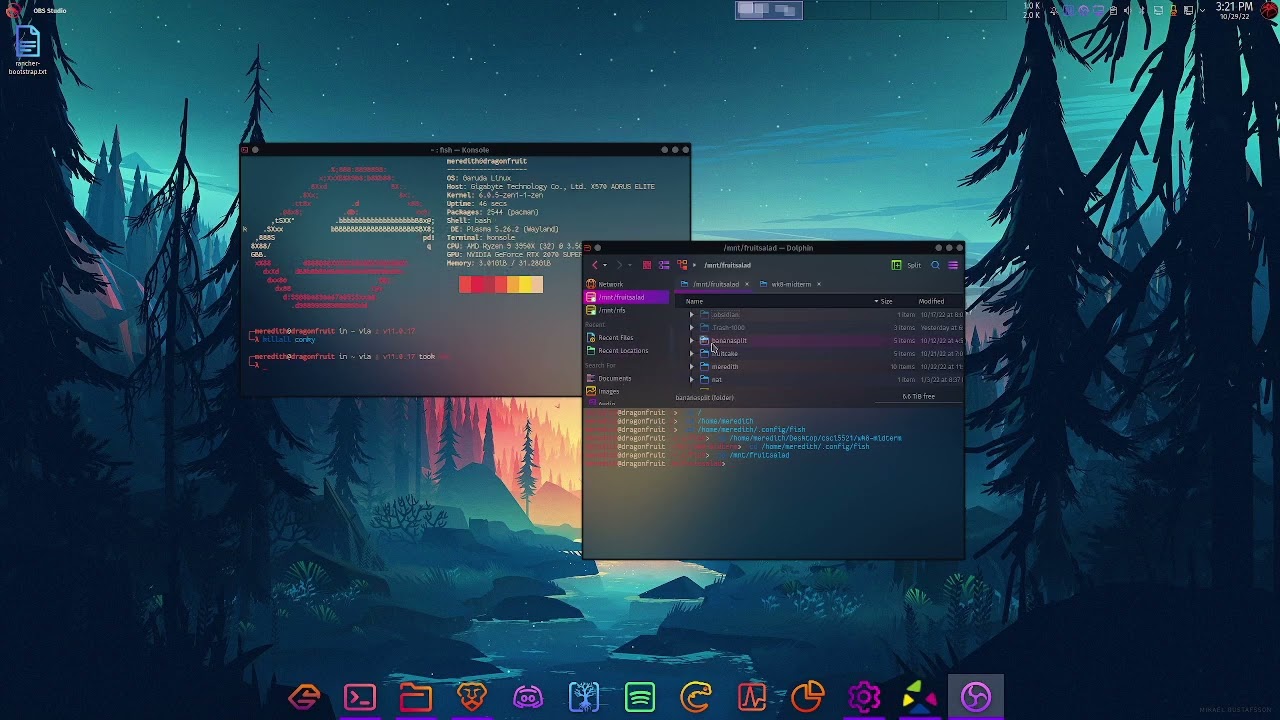This screenshot has height=720, width=1280.
Task: Open the chameleon C icon in dock
Action: (696, 697)
